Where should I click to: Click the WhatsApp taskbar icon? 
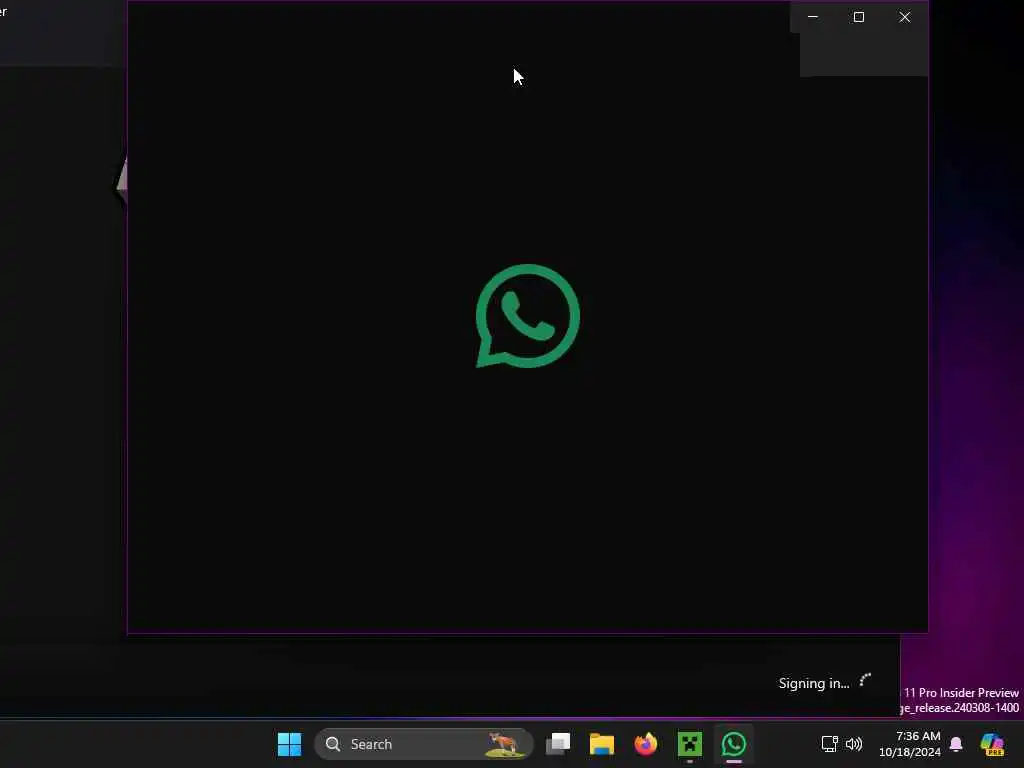733,744
